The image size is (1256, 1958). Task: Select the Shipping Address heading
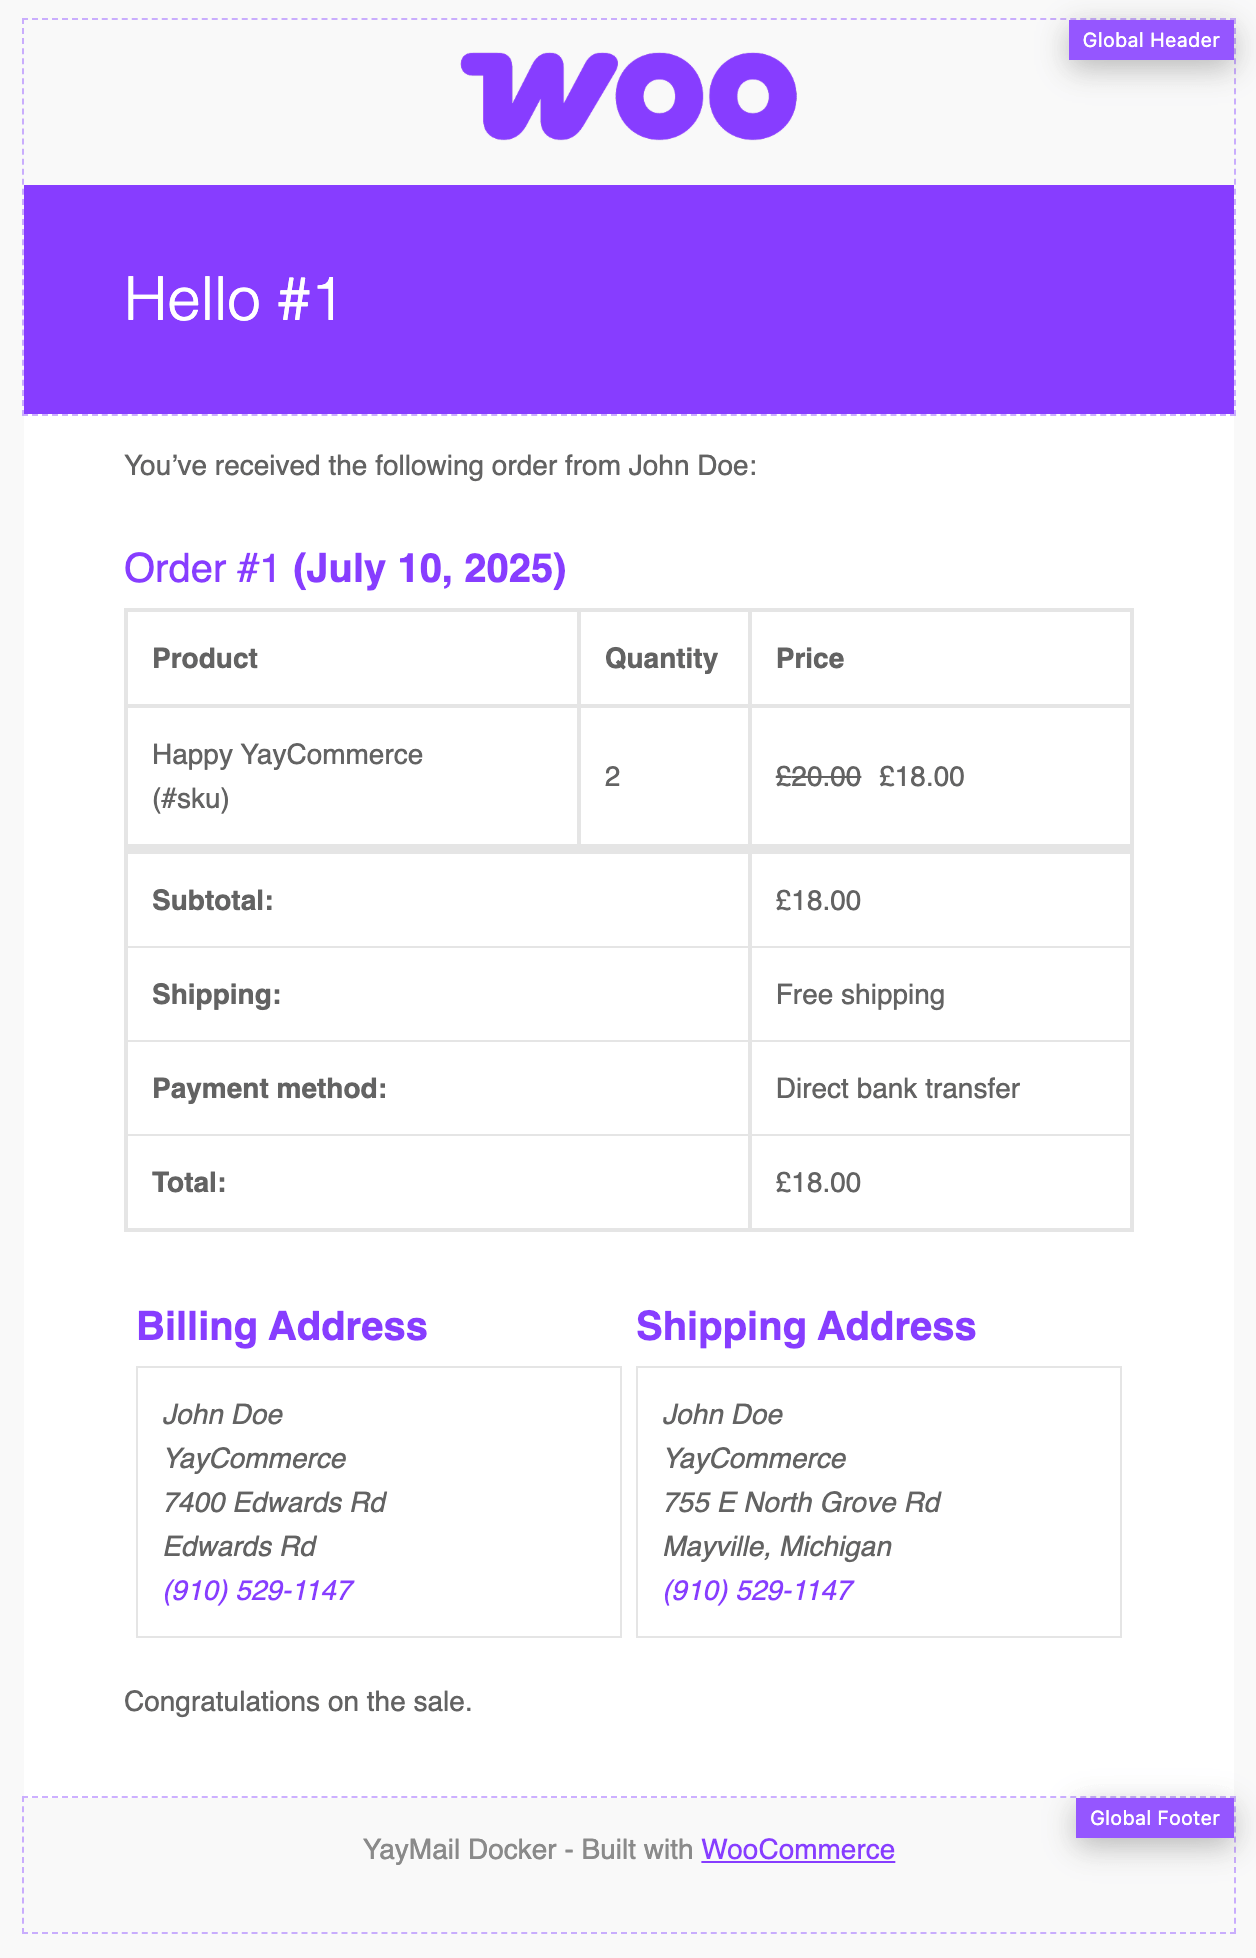tap(805, 1326)
